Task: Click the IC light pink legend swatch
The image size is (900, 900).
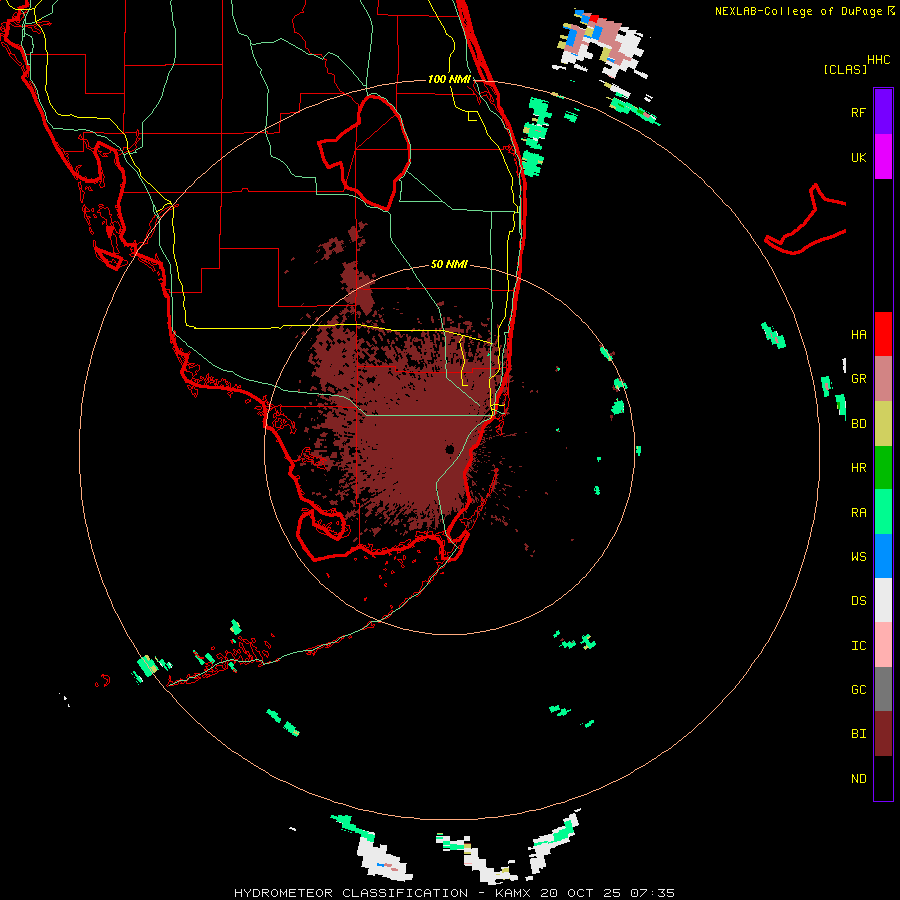Action: [883, 645]
